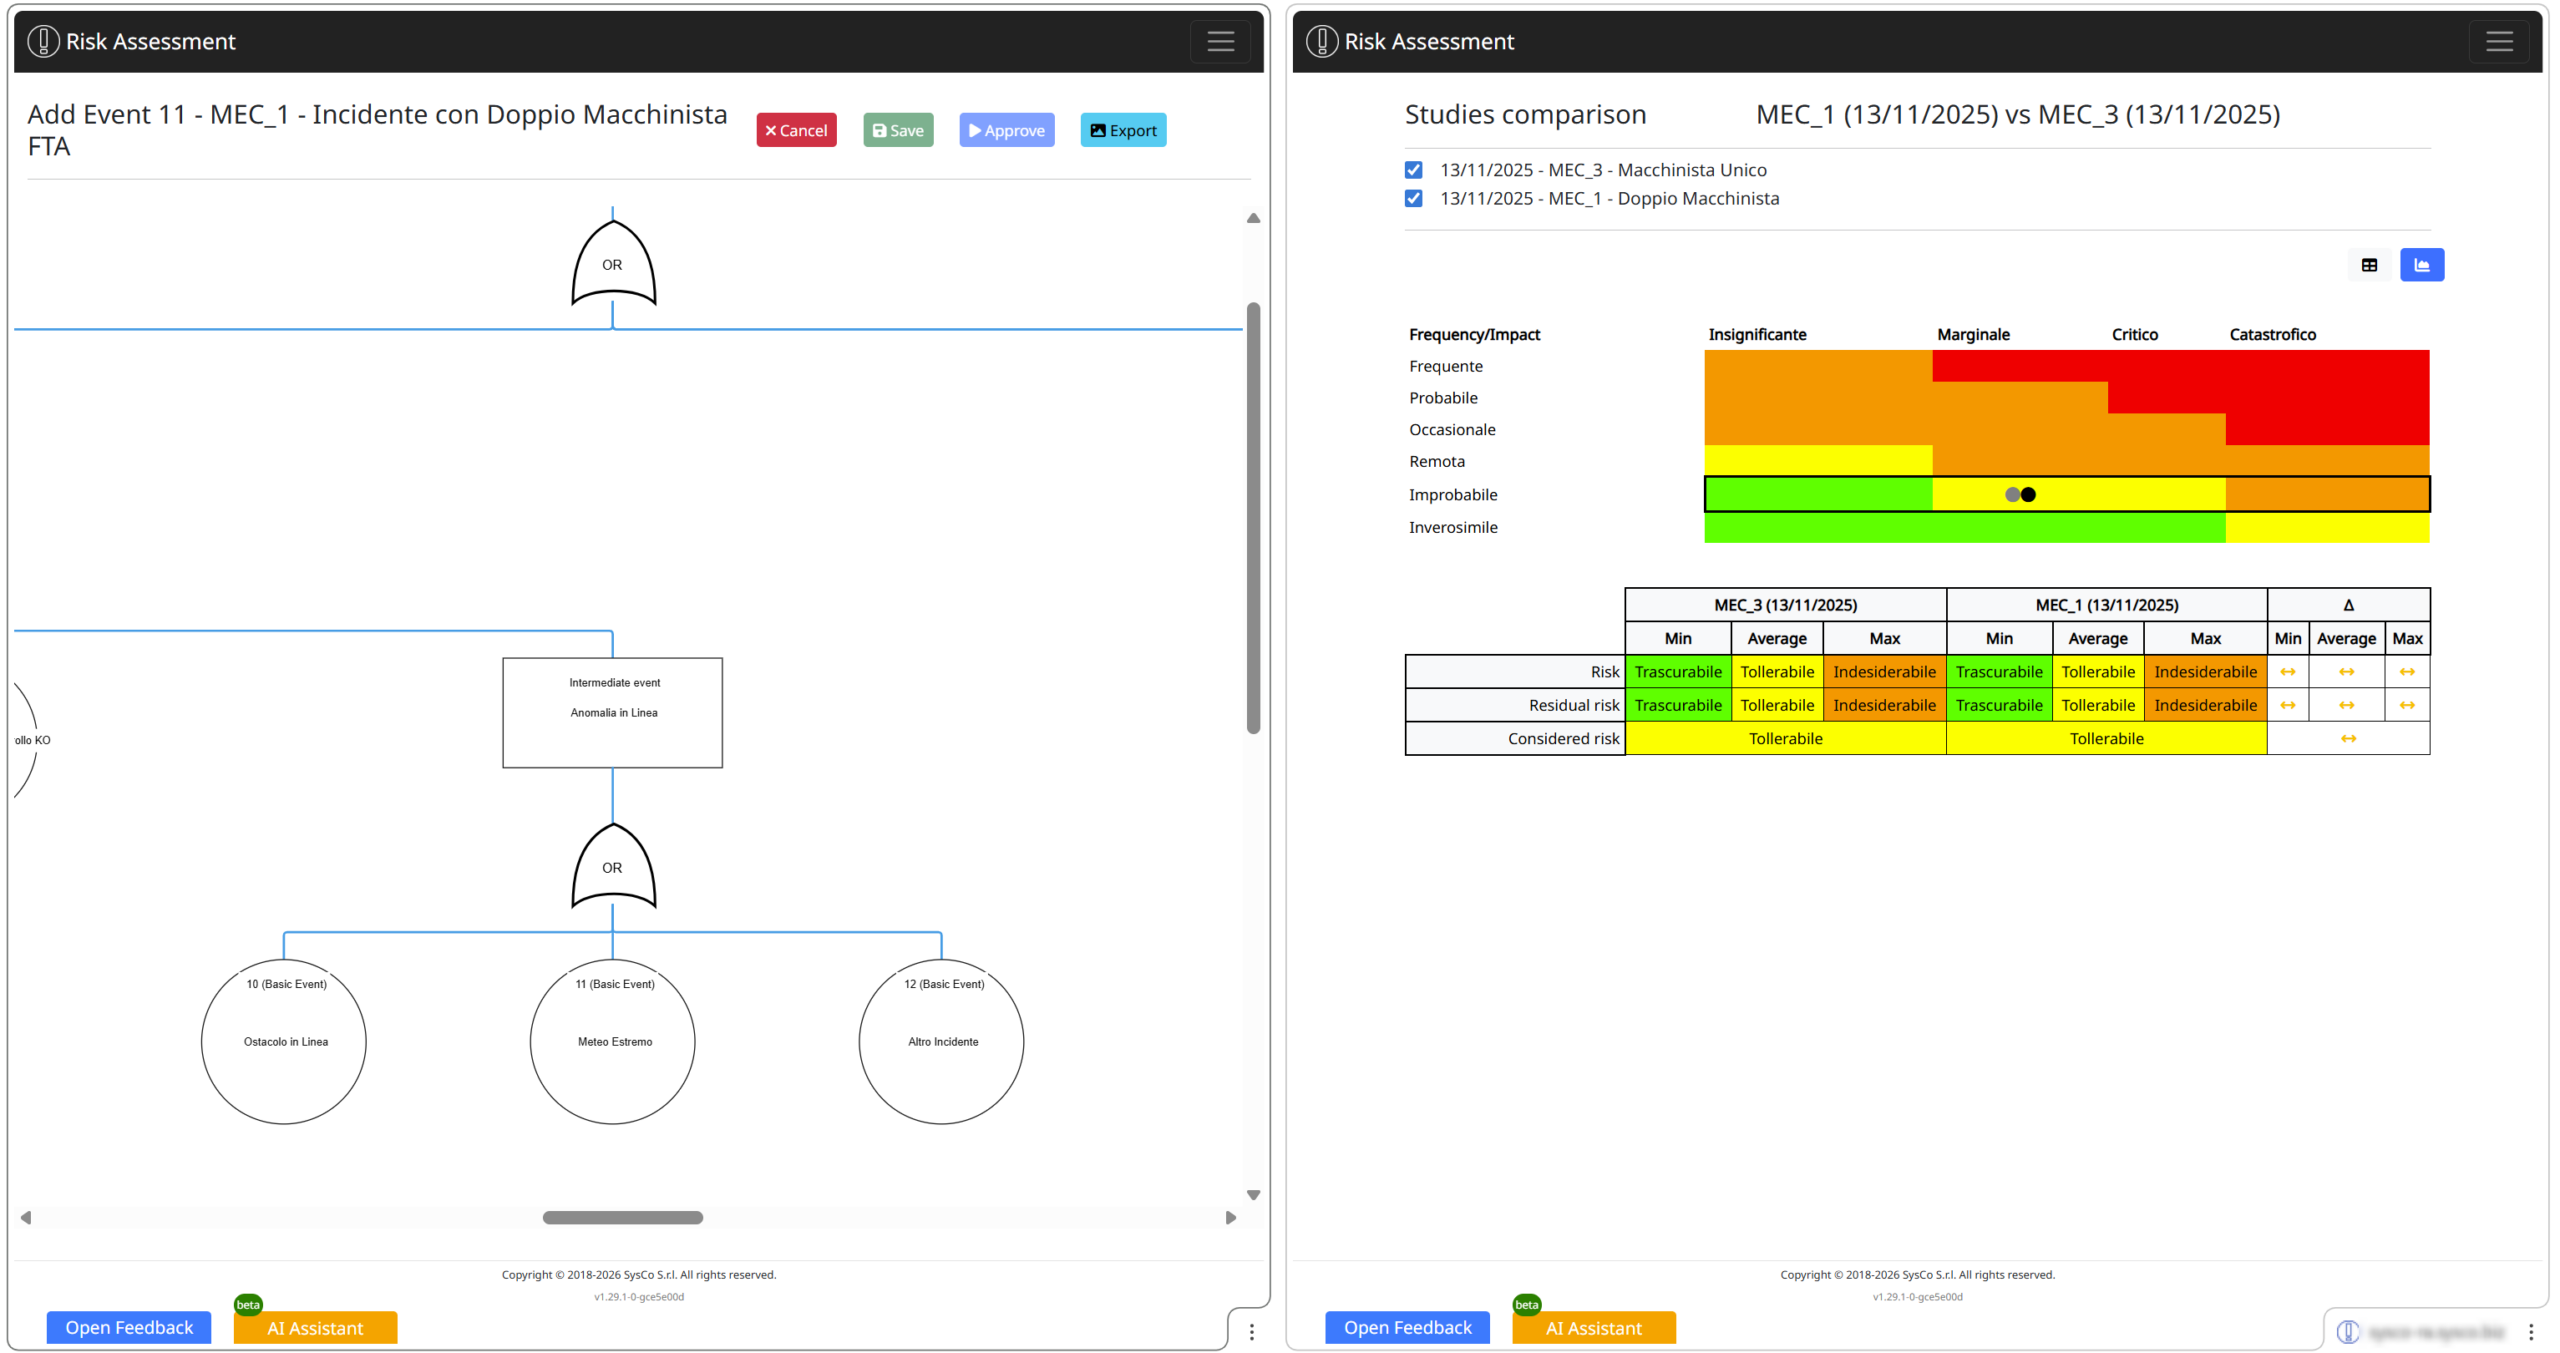The height and width of the screenshot is (1353, 2560).
Task: Select Meteo Estremo basic event node
Action: click(612, 1041)
